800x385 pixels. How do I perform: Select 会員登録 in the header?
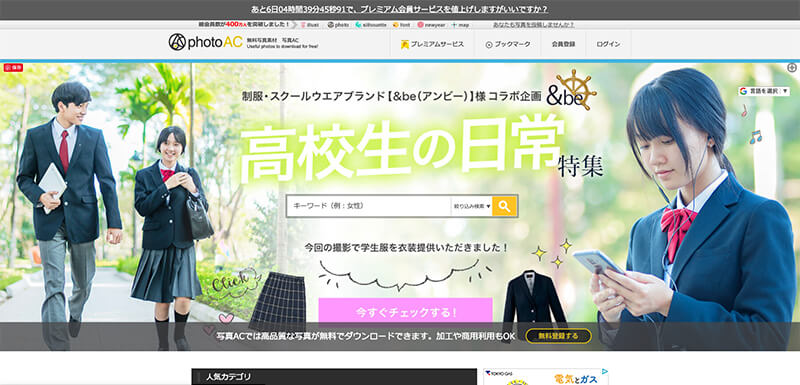click(x=563, y=44)
